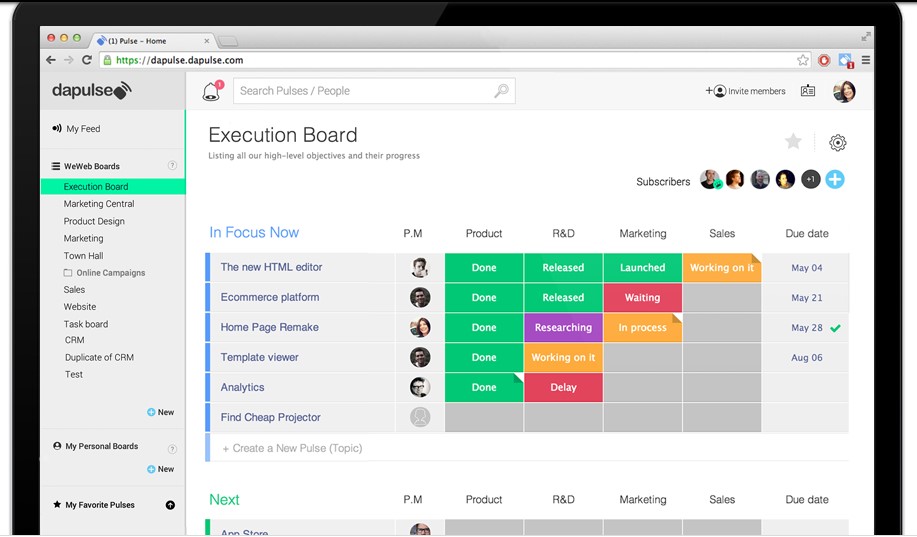Open Template viewer pulse
The width and height of the screenshot is (917, 537).
[260, 357]
